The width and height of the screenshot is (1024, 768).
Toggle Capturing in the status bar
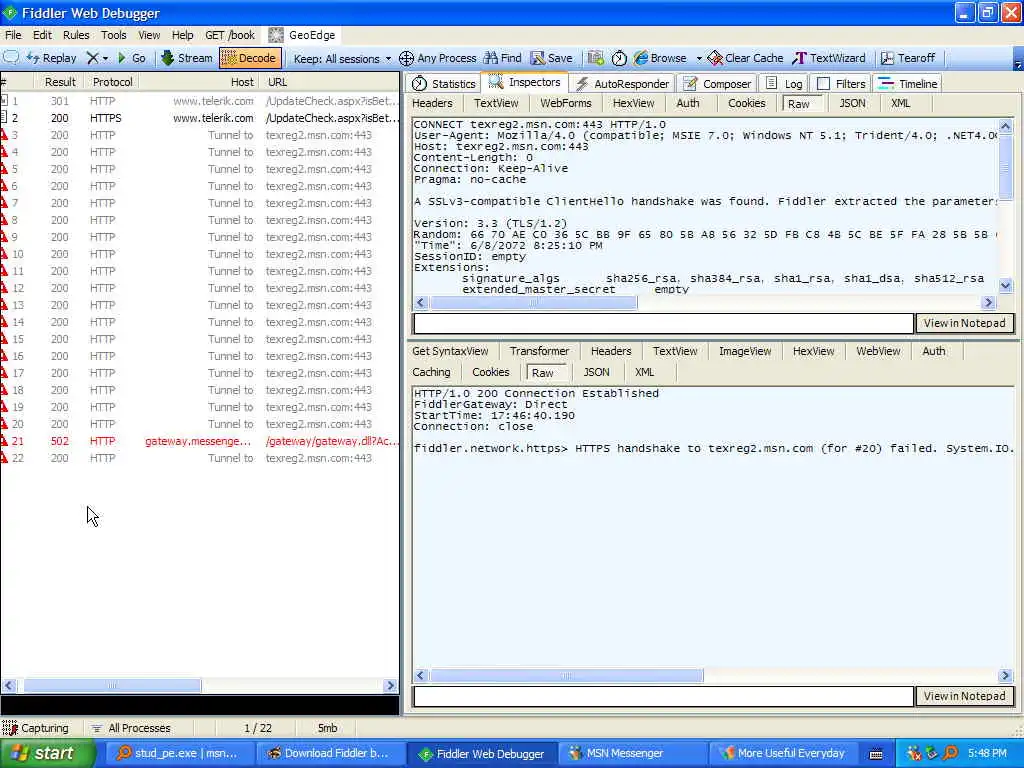click(36, 728)
